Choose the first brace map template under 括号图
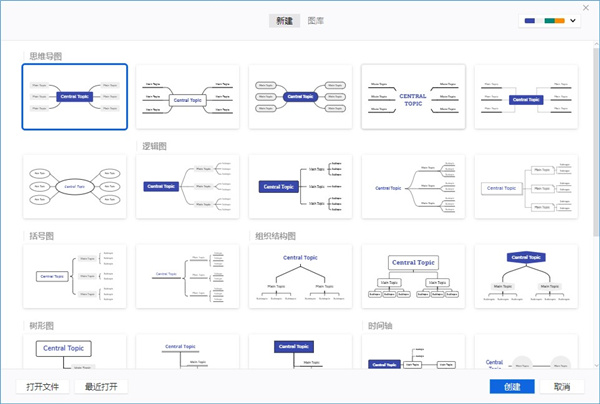 pyautogui.click(x=75, y=276)
